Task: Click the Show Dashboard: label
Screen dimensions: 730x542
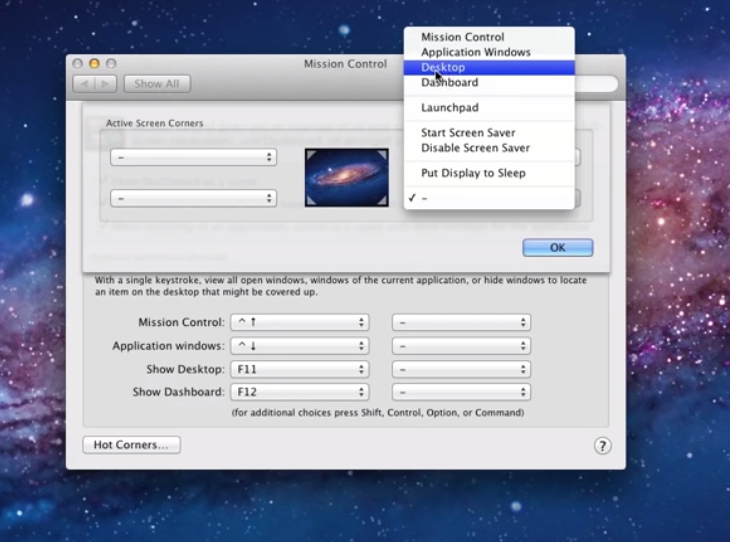Action: 179,392
